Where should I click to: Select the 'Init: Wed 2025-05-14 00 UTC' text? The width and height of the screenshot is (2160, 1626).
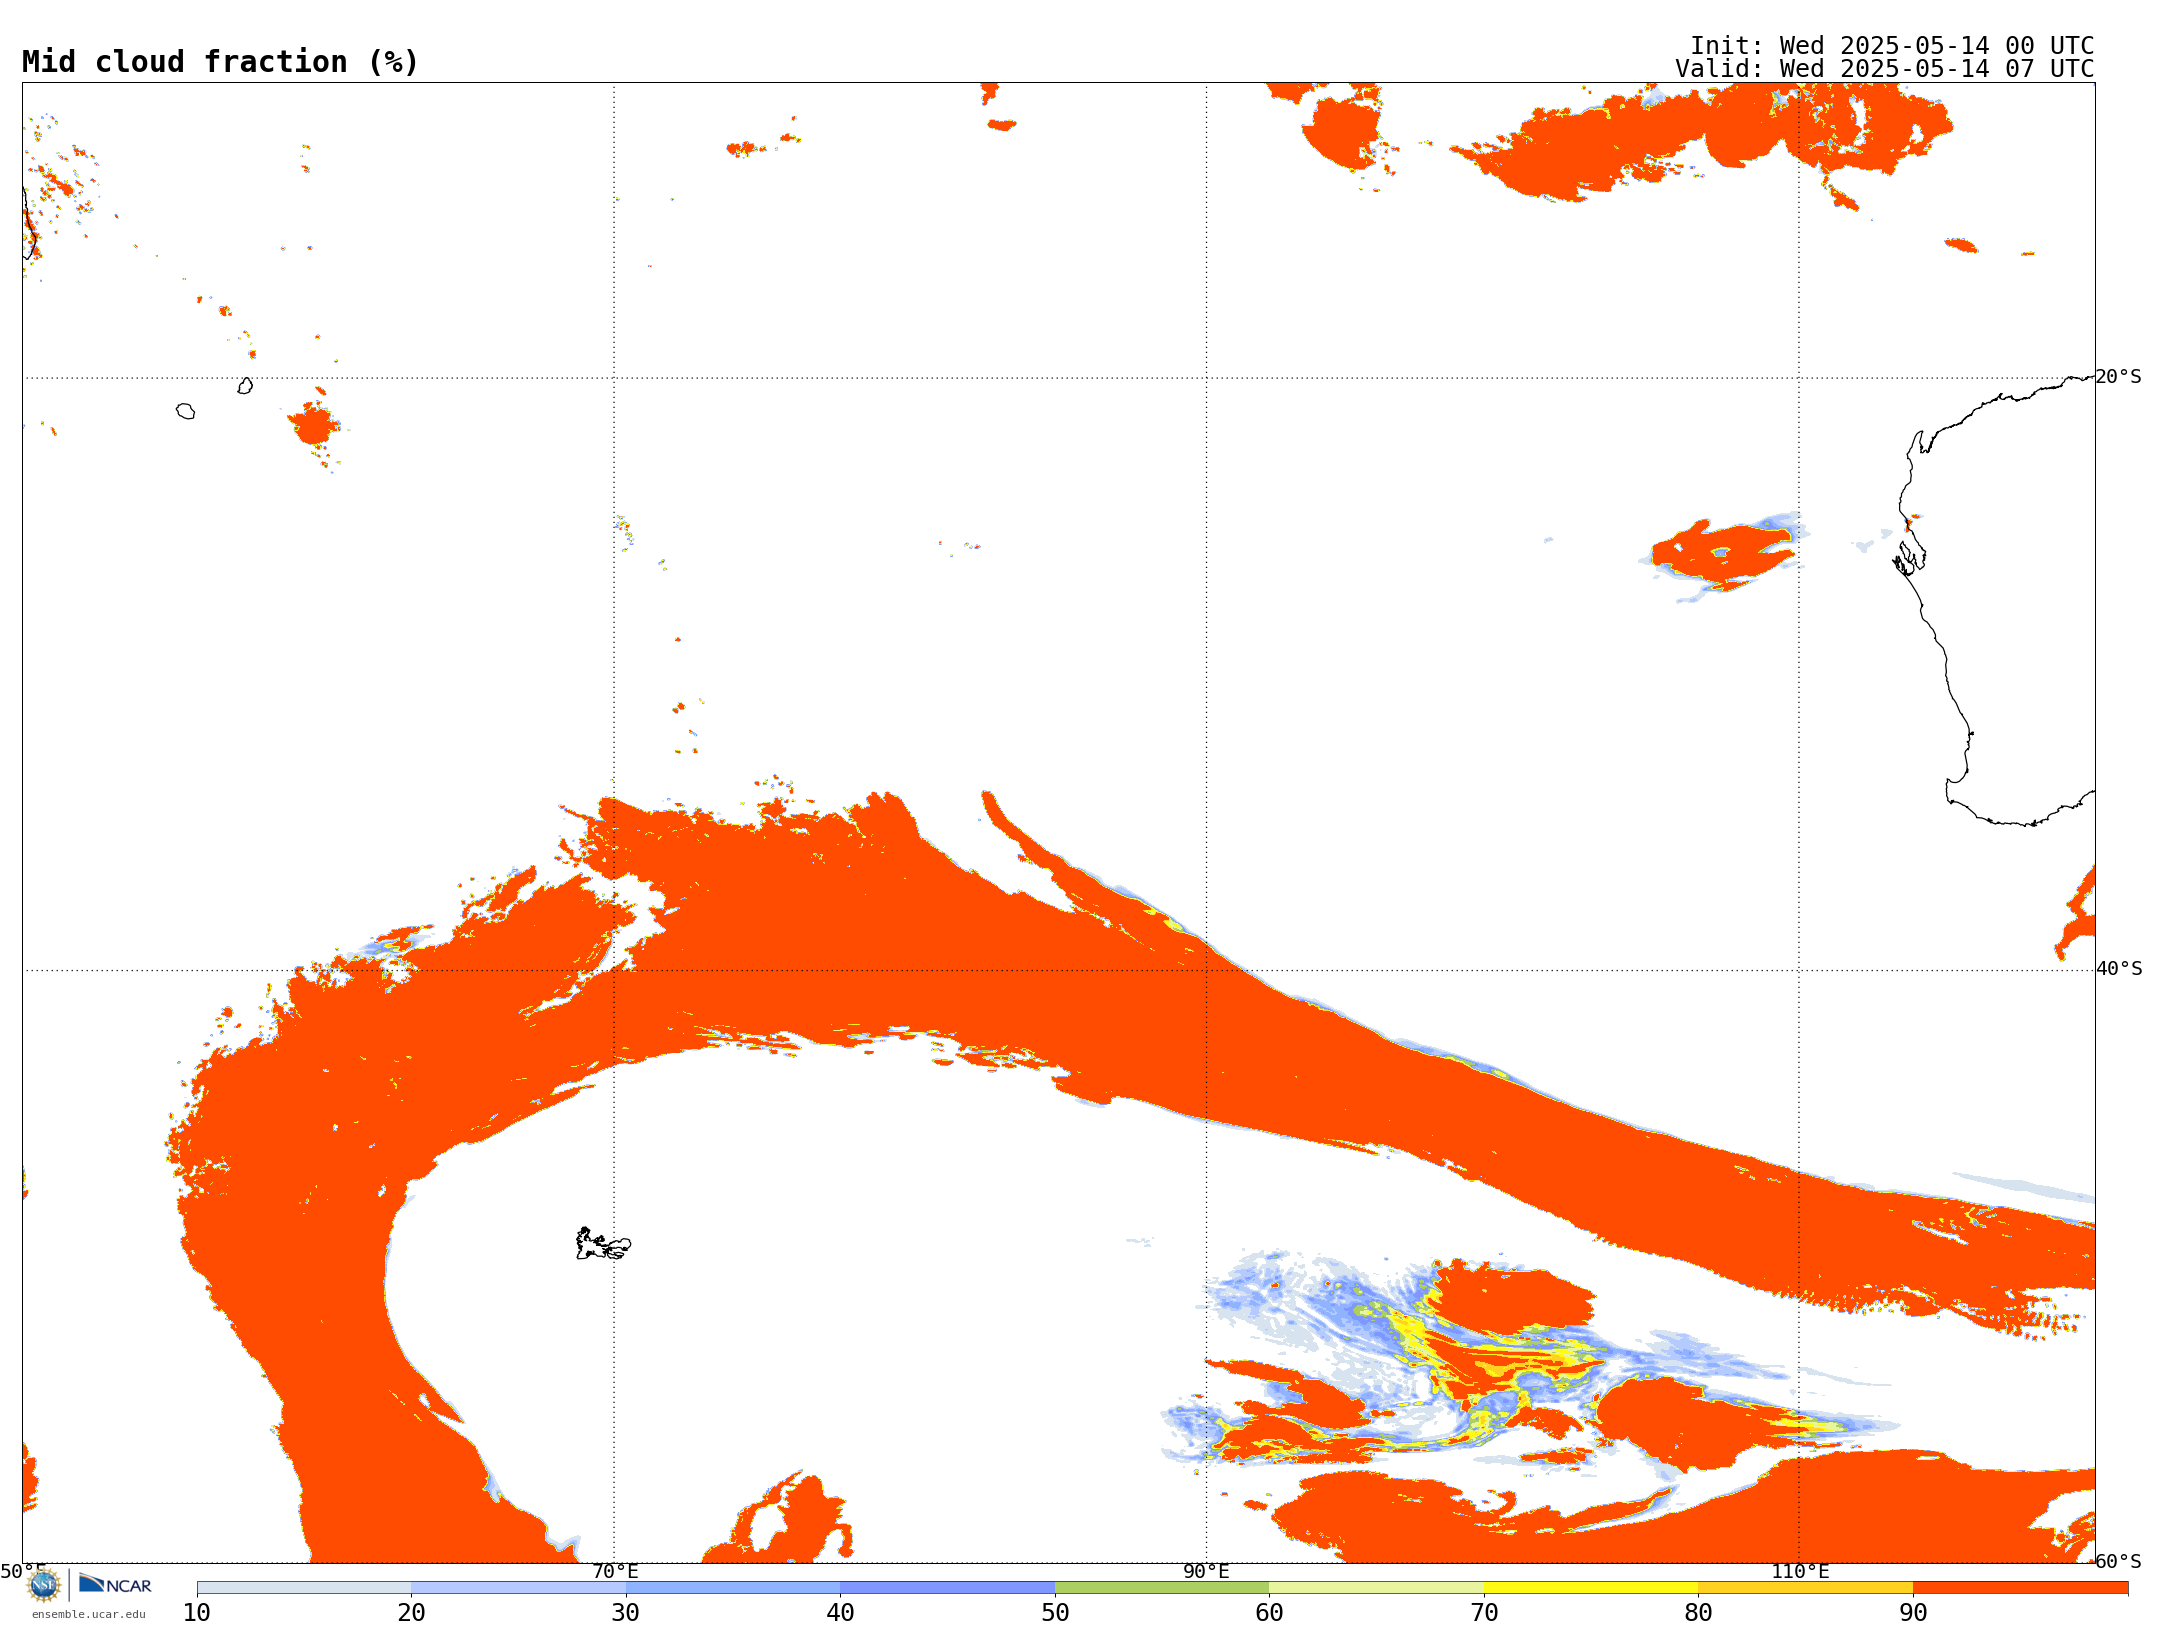pyautogui.click(x=1892, y=46)
